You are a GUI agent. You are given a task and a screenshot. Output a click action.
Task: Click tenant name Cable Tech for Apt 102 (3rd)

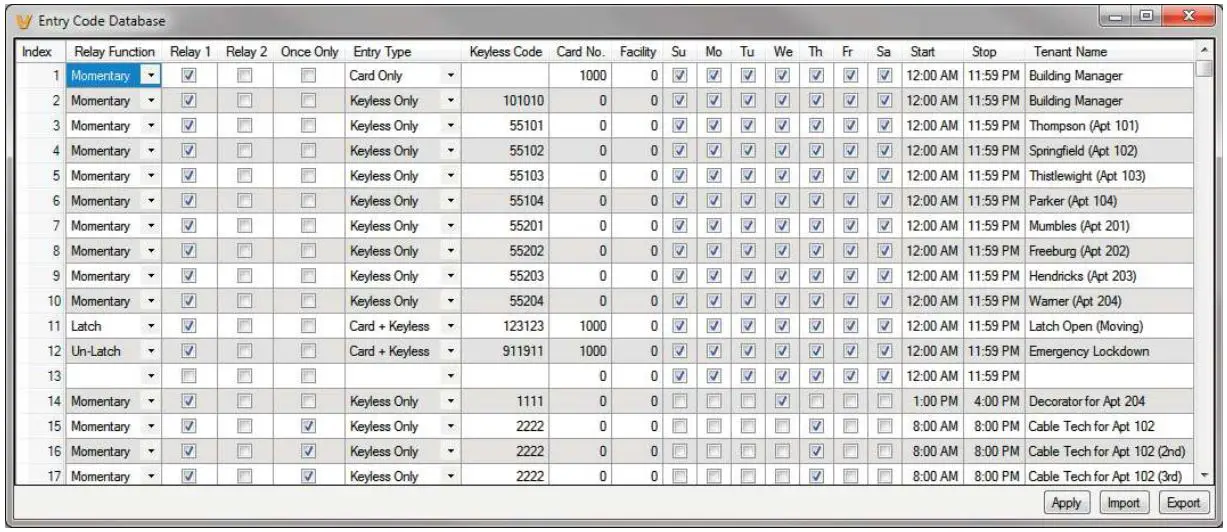1107,477
